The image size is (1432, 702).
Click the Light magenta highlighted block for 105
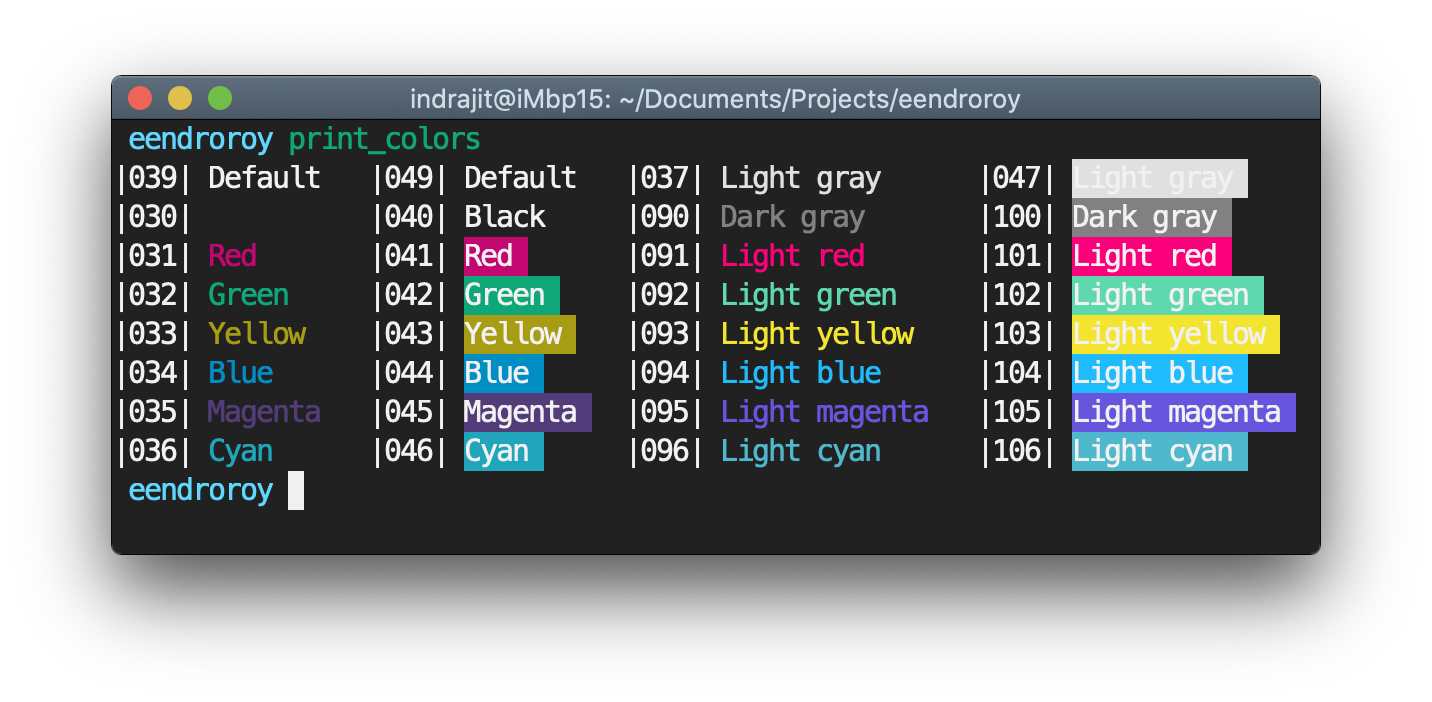[1184, 412]
